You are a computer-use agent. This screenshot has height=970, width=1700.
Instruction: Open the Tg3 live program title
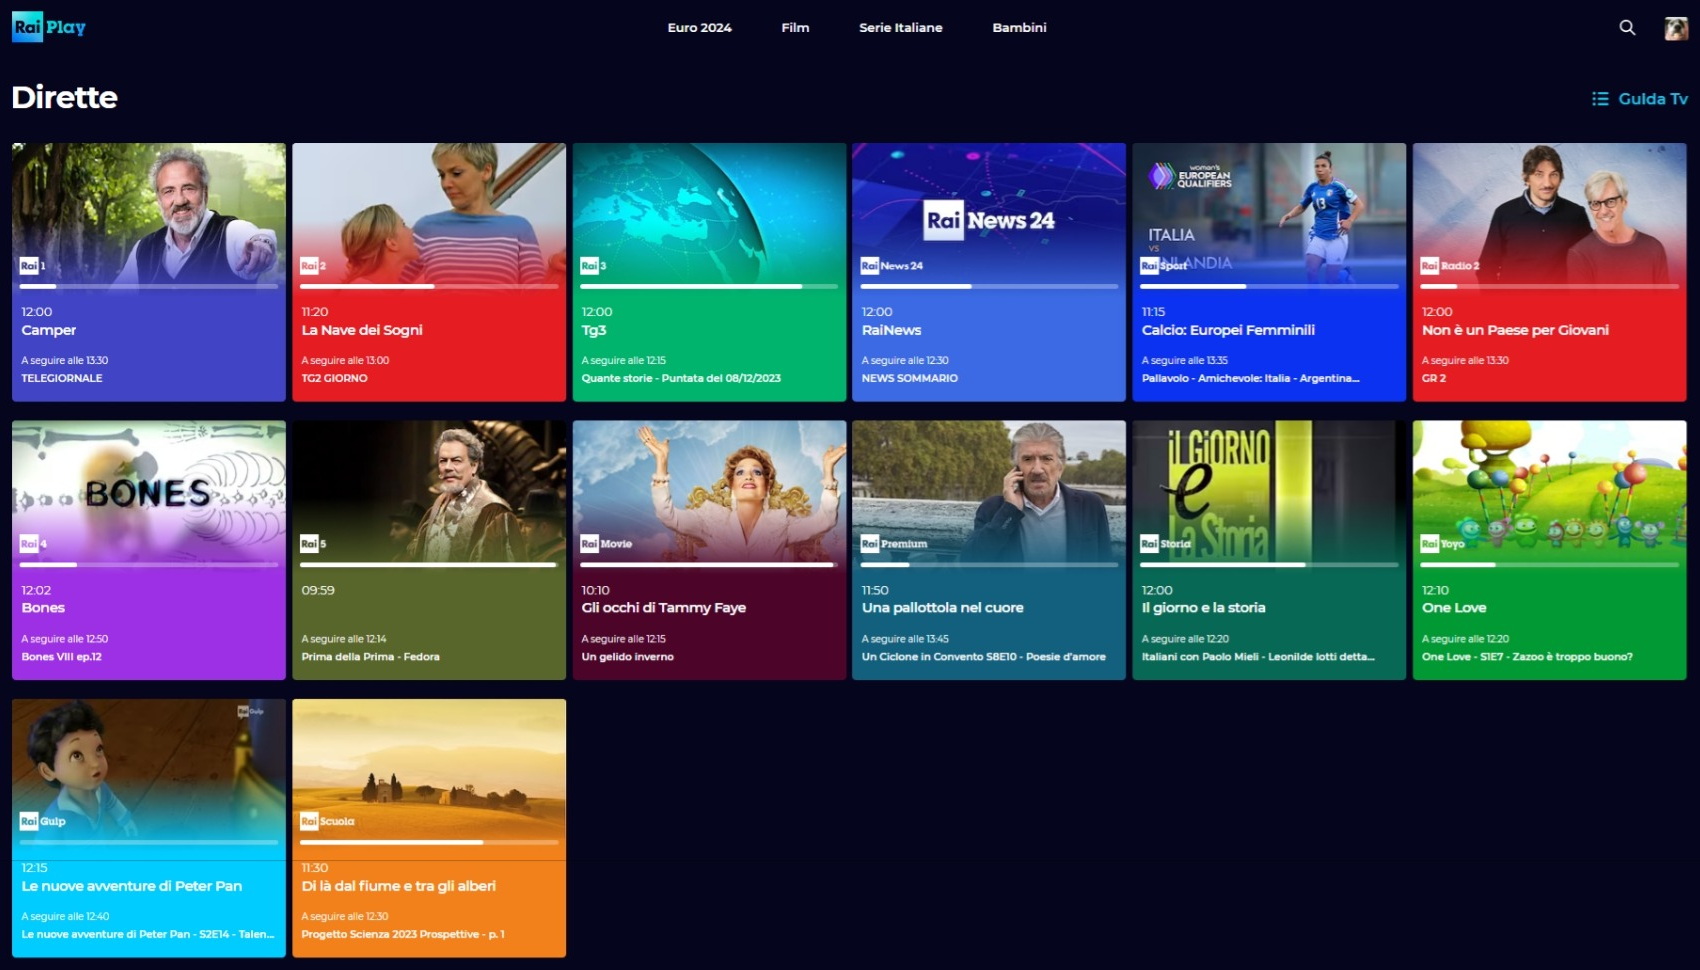[x=594, y=330]
